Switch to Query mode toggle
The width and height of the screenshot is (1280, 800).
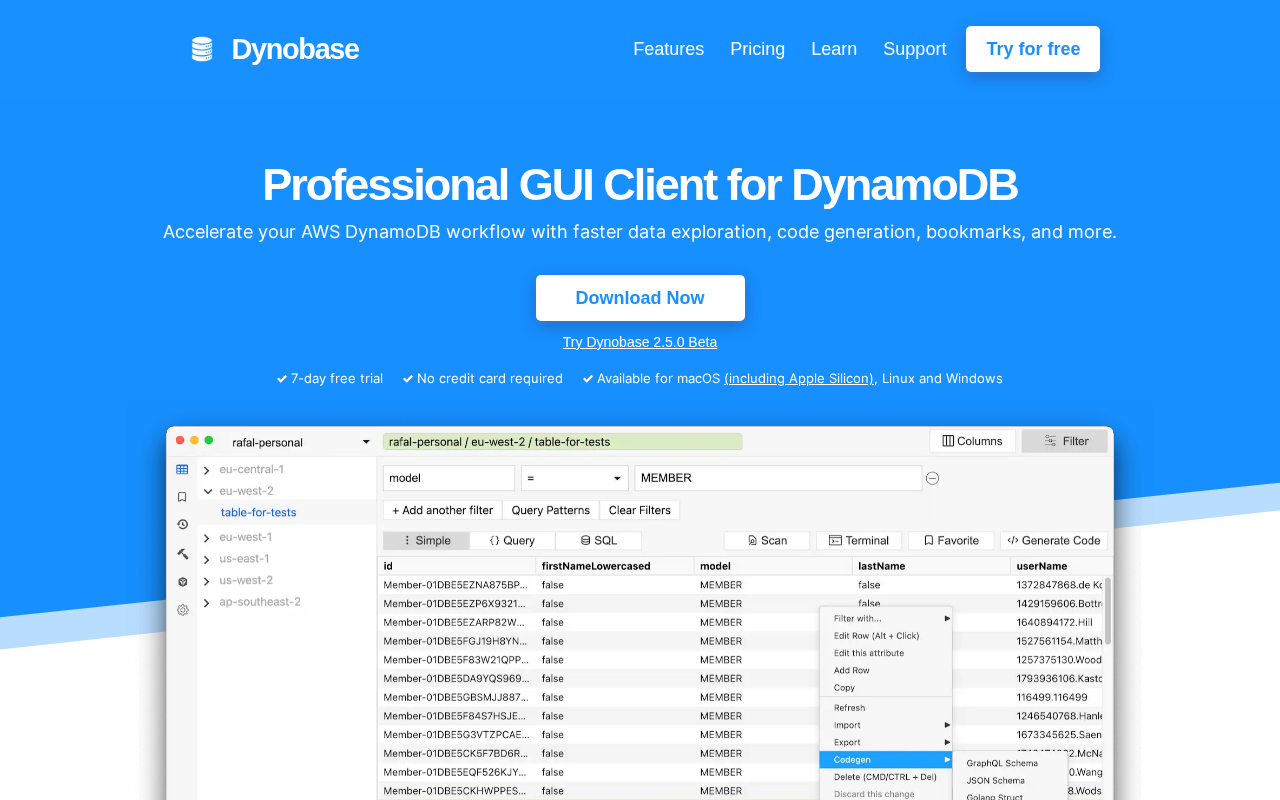pyautogui.click(x=512, y=540)
